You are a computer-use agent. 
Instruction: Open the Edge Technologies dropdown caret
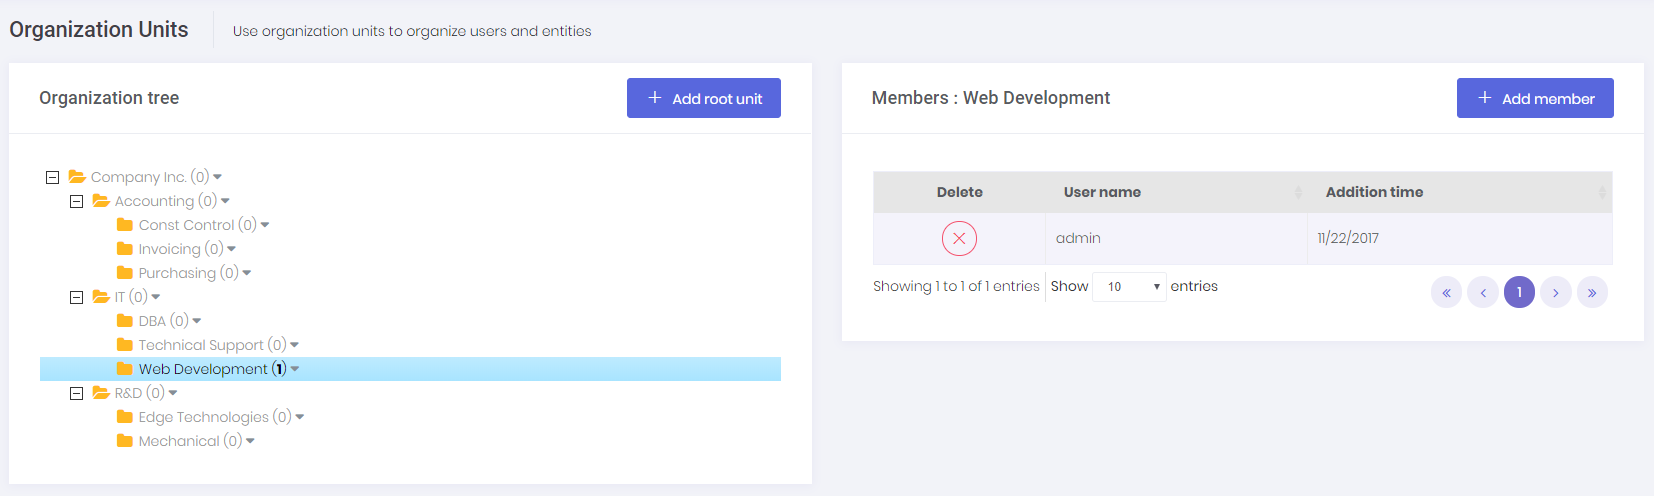(x=300, y=417)
